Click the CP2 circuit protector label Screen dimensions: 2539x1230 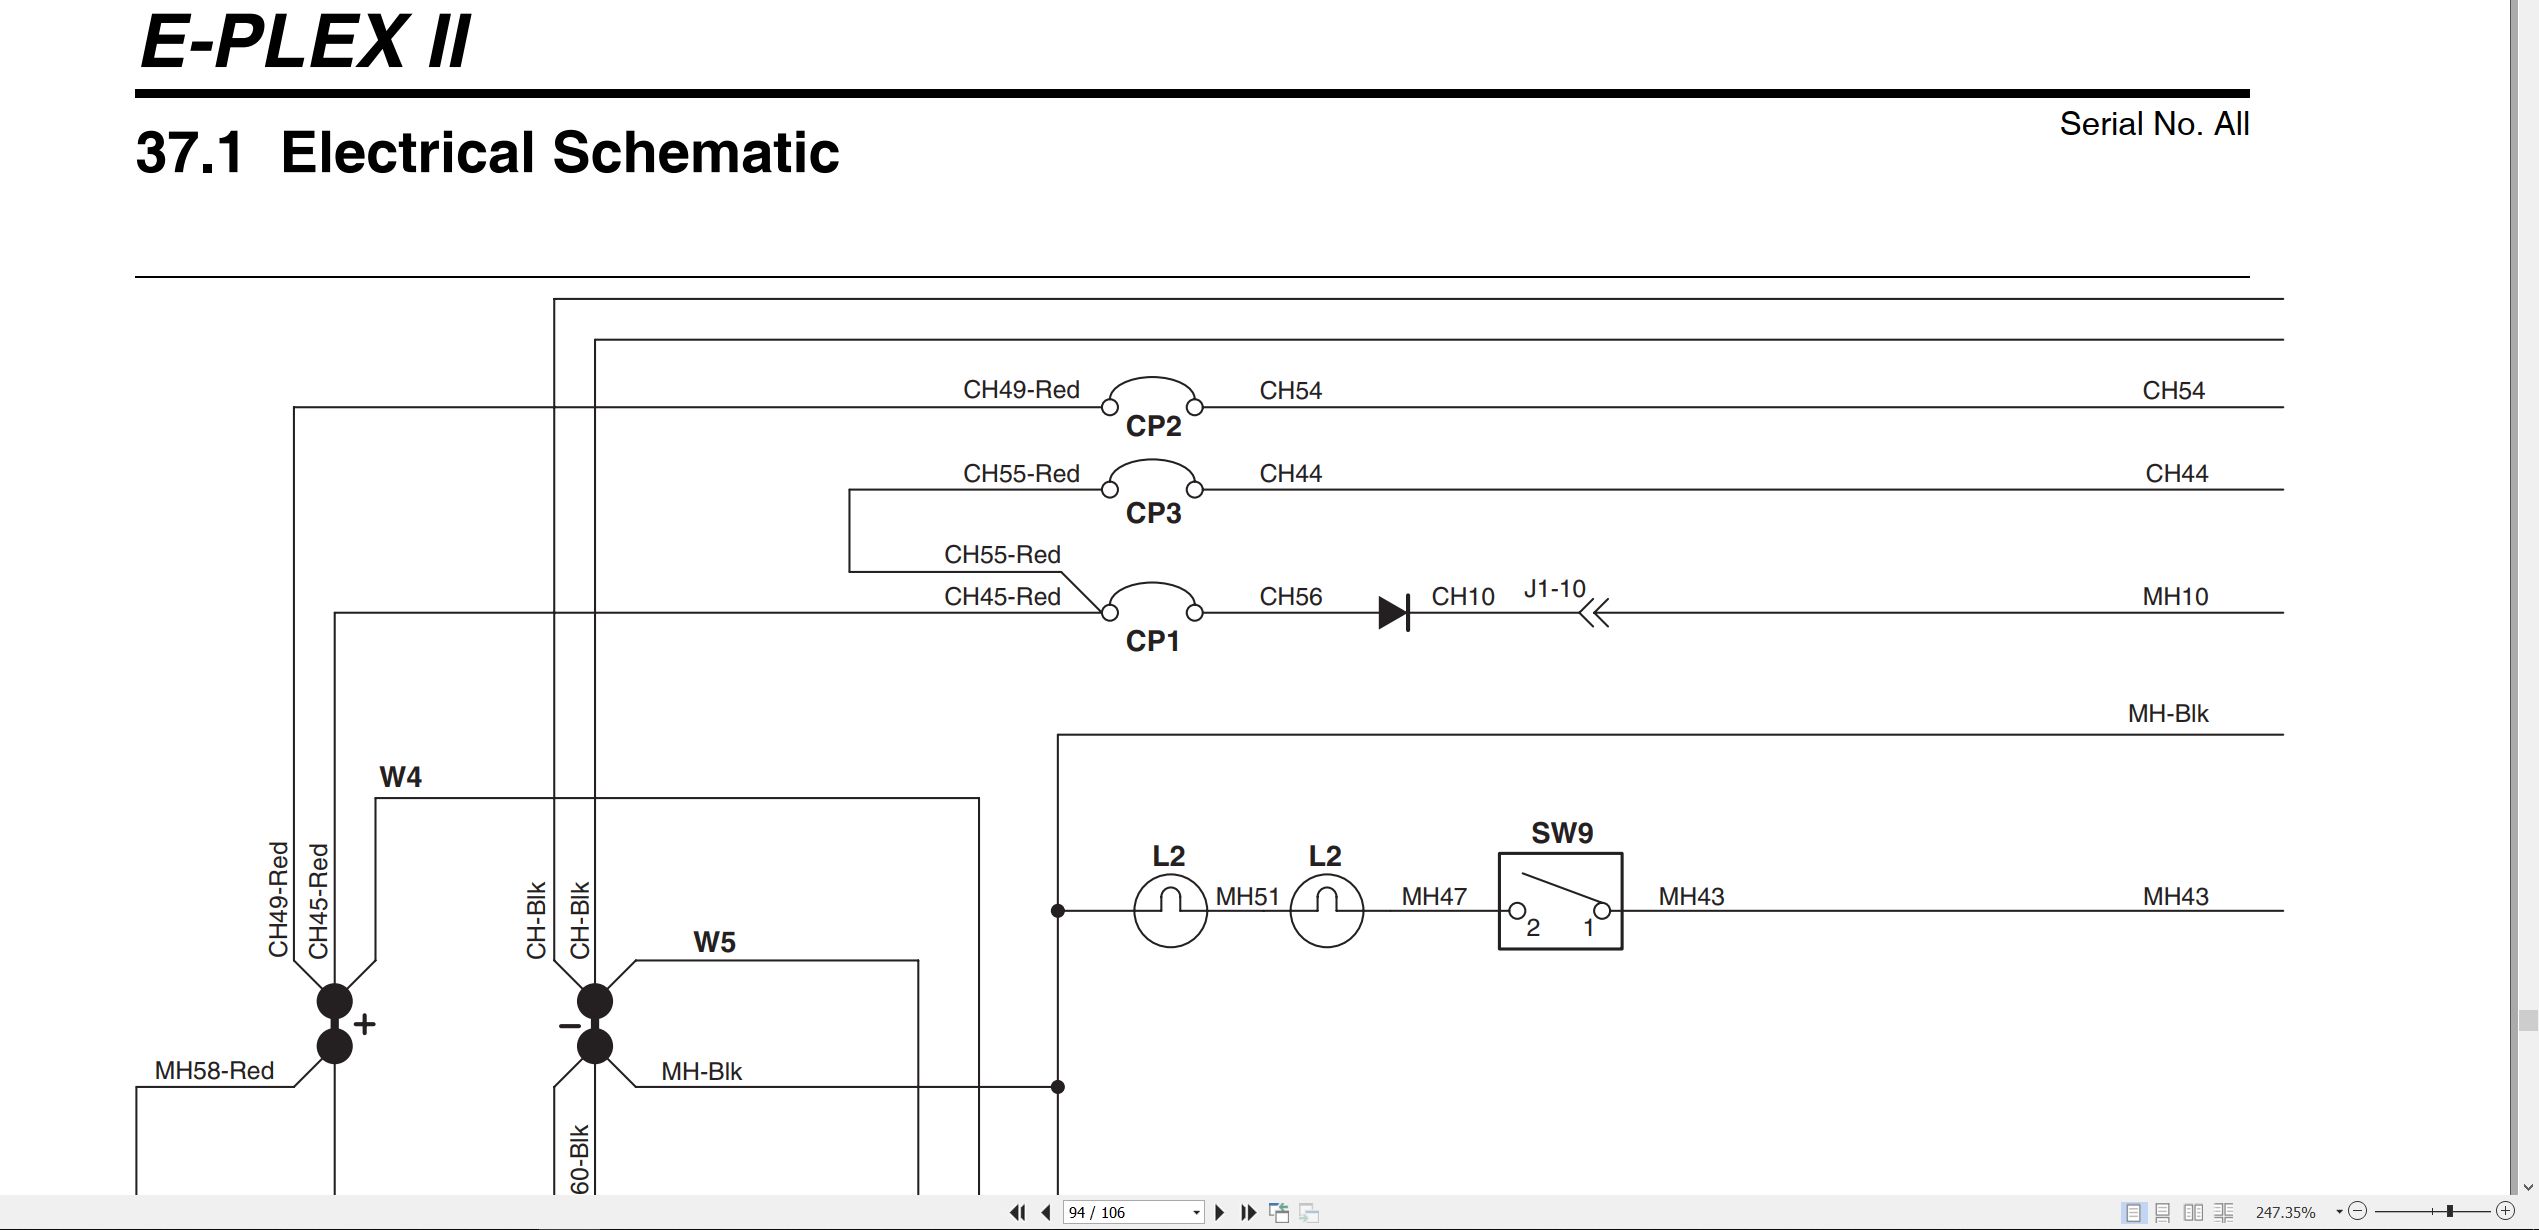pyautogui.click(x=1153, y=426)
